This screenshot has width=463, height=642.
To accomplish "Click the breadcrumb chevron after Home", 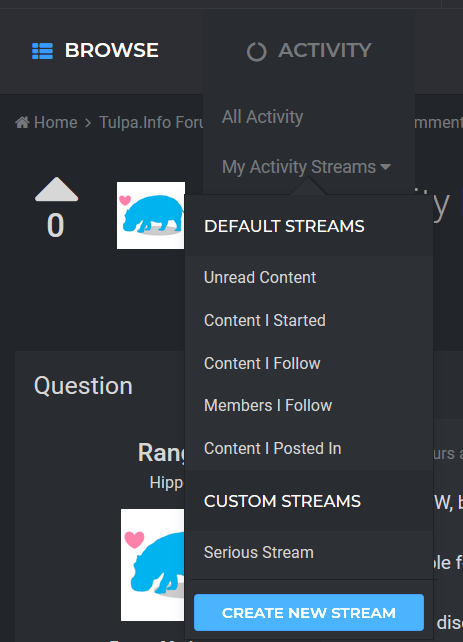I will pos(88,122).
